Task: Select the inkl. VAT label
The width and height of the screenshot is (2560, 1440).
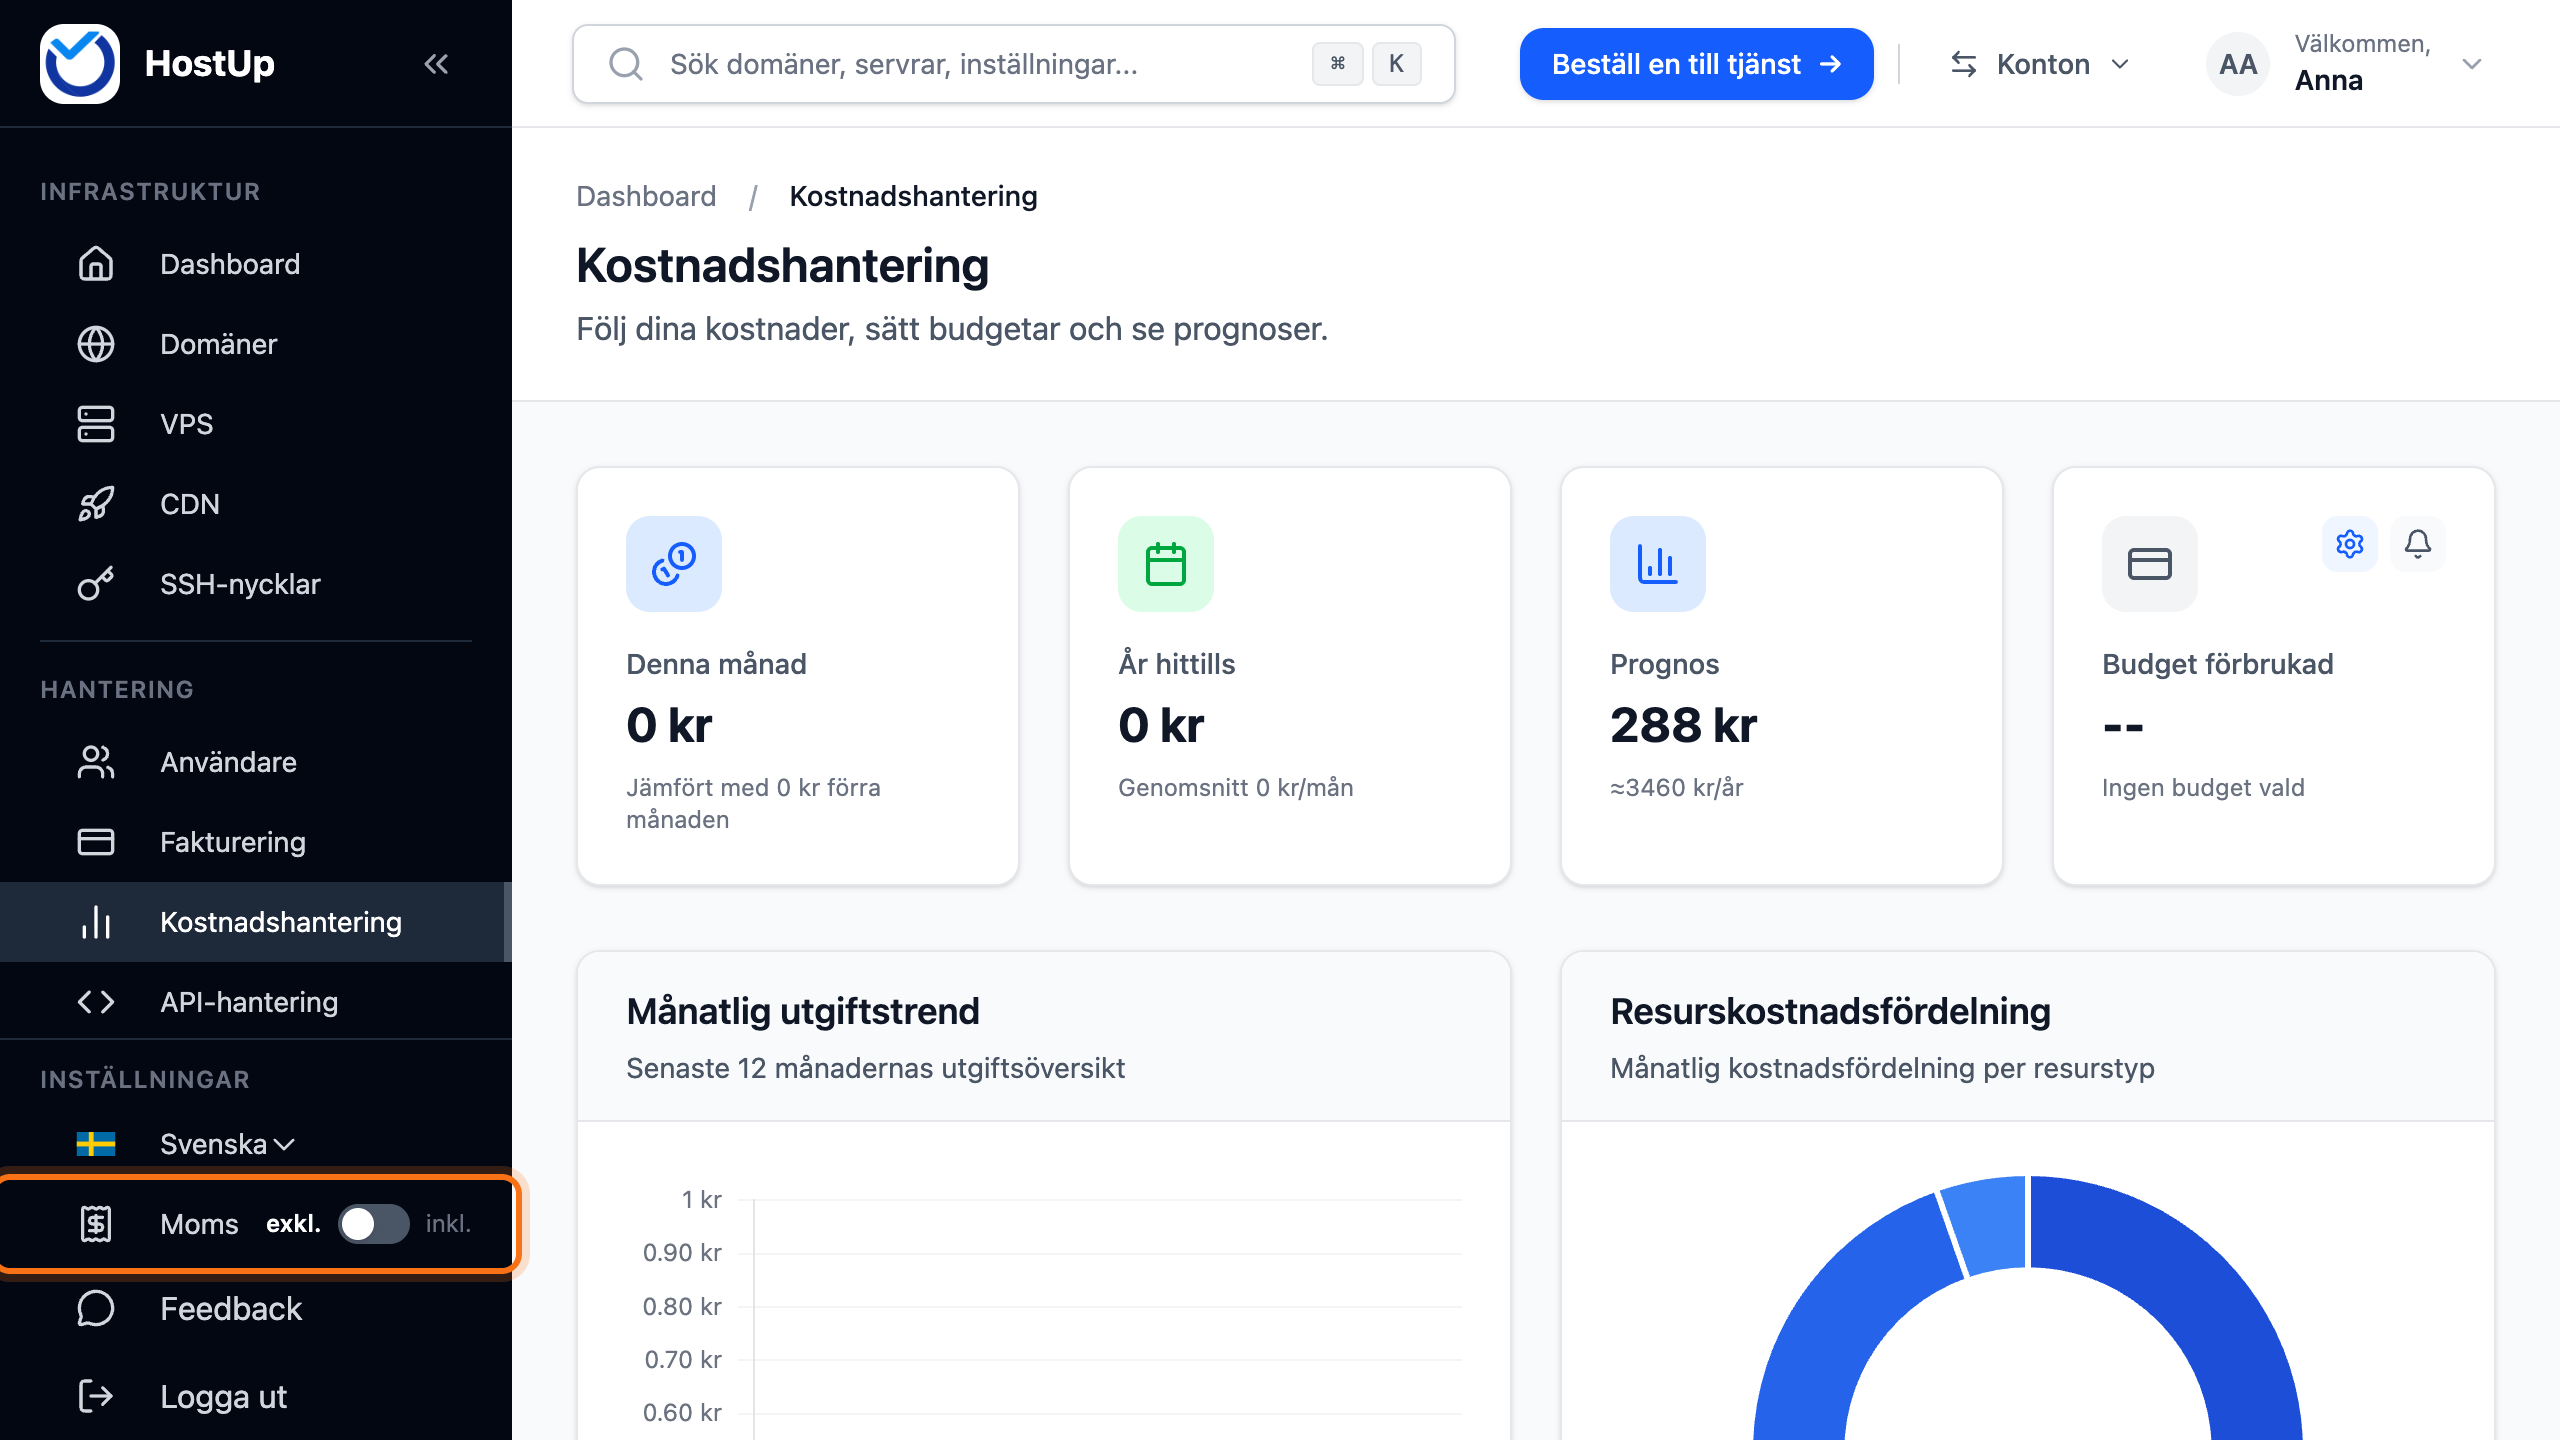Action: (x=448, y=1224)
